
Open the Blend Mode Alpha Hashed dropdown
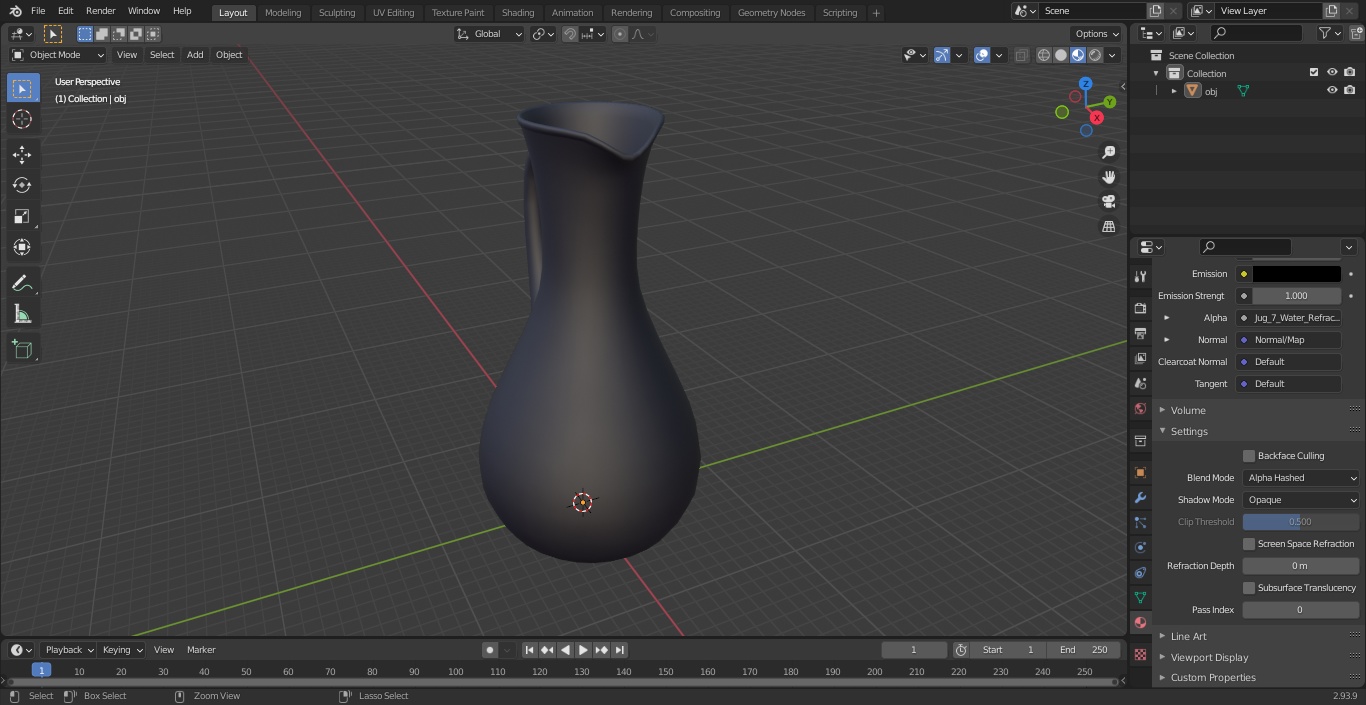(x=1301, y=478)
